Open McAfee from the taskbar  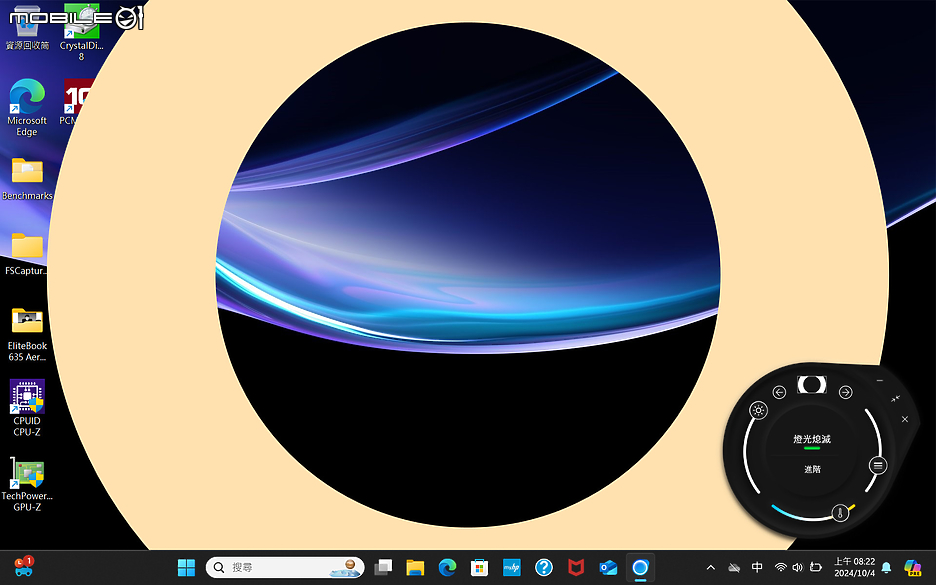(x=576, y=567)
